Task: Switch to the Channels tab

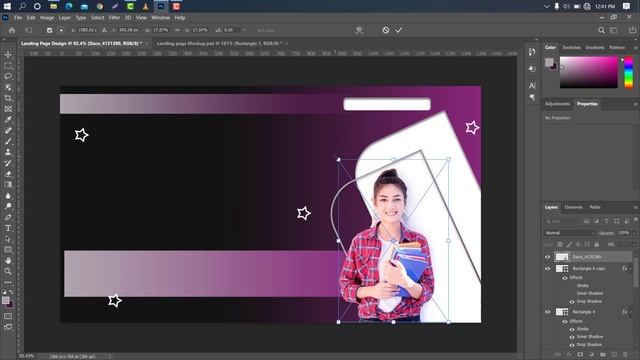Action: tap(573, 207)
